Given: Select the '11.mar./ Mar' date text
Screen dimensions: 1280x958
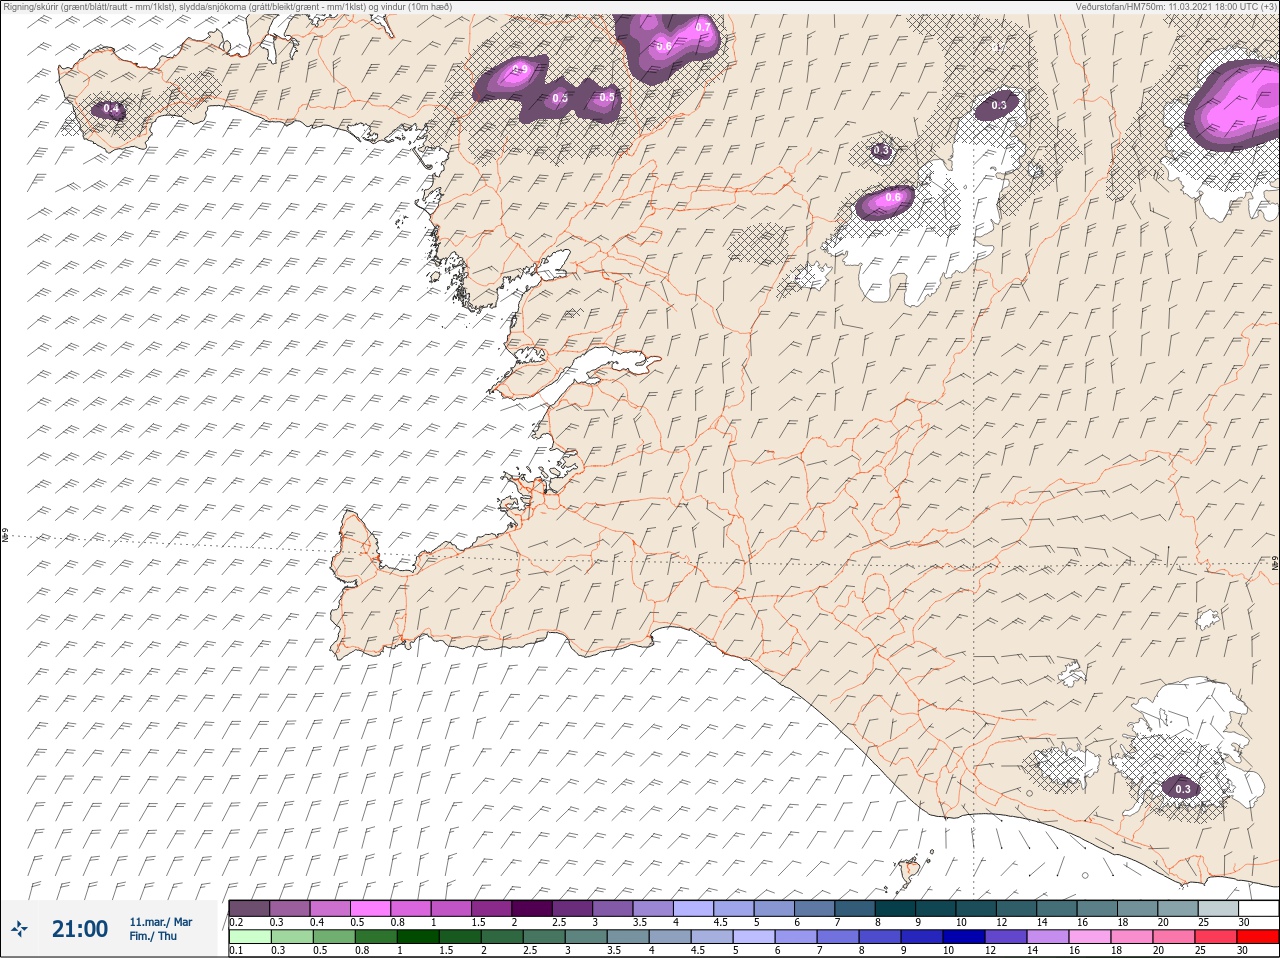Looking at the screenshot, I should pos(161,921).
